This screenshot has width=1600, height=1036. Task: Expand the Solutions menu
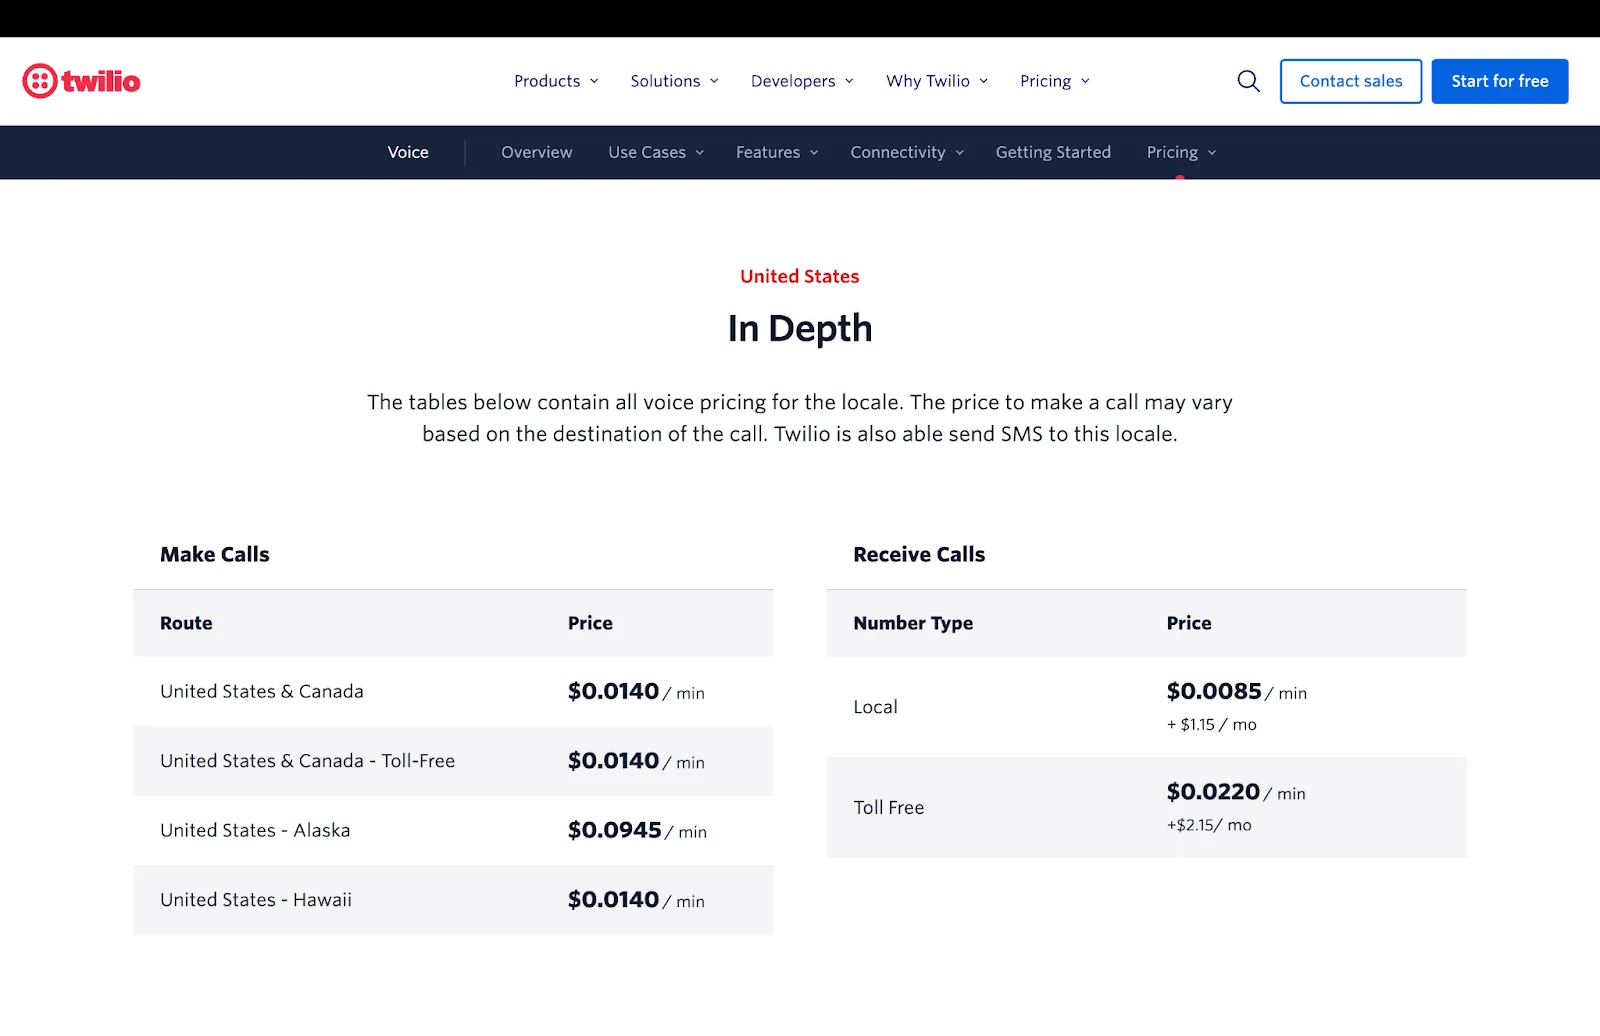point(674,81)
